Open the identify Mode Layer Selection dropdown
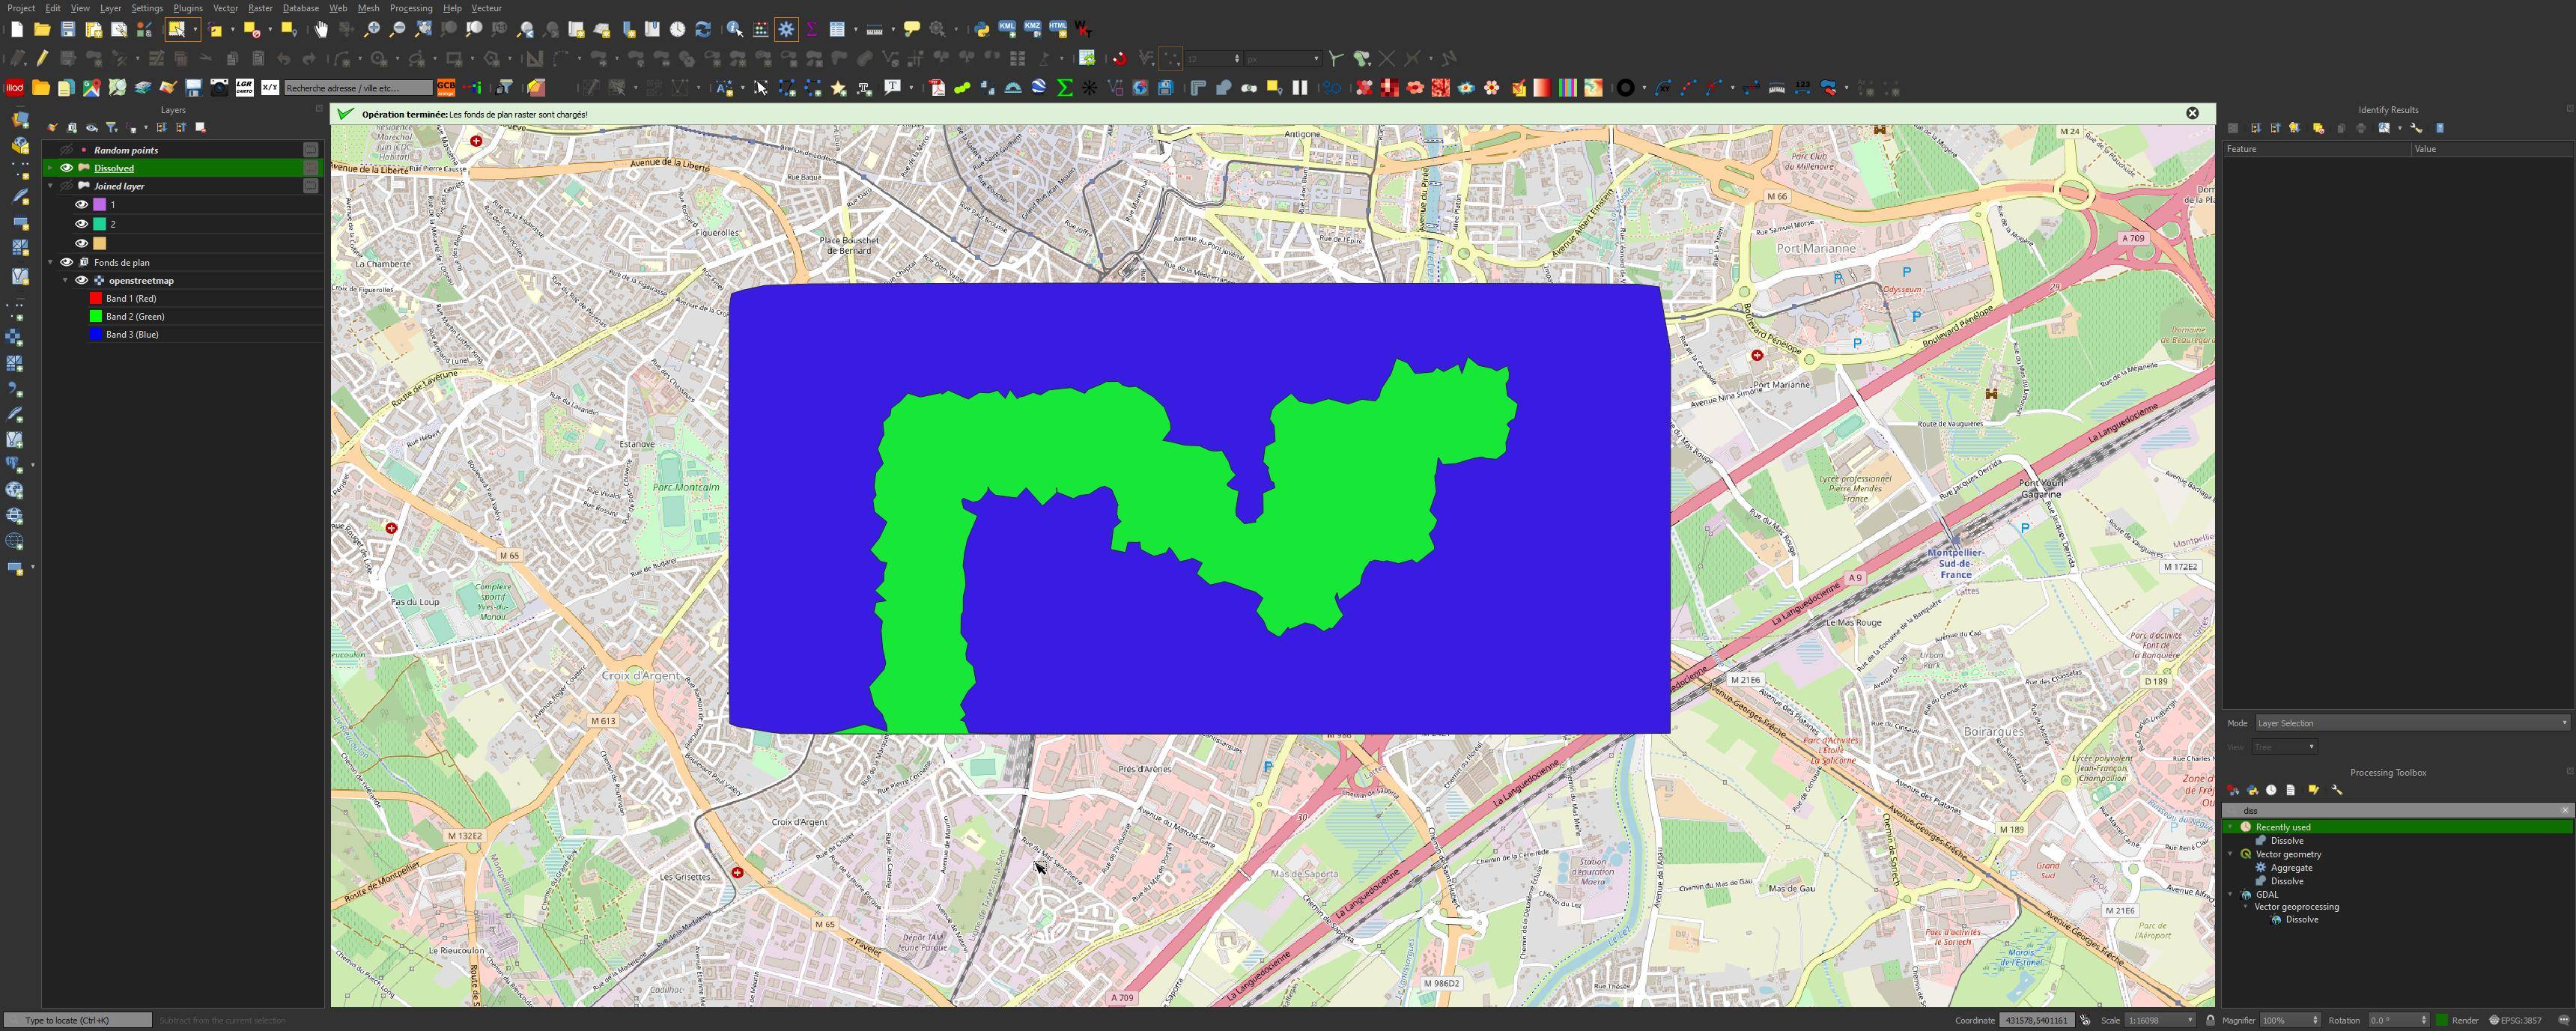Screen dimensions: 2576x1031 (2411, 723)
